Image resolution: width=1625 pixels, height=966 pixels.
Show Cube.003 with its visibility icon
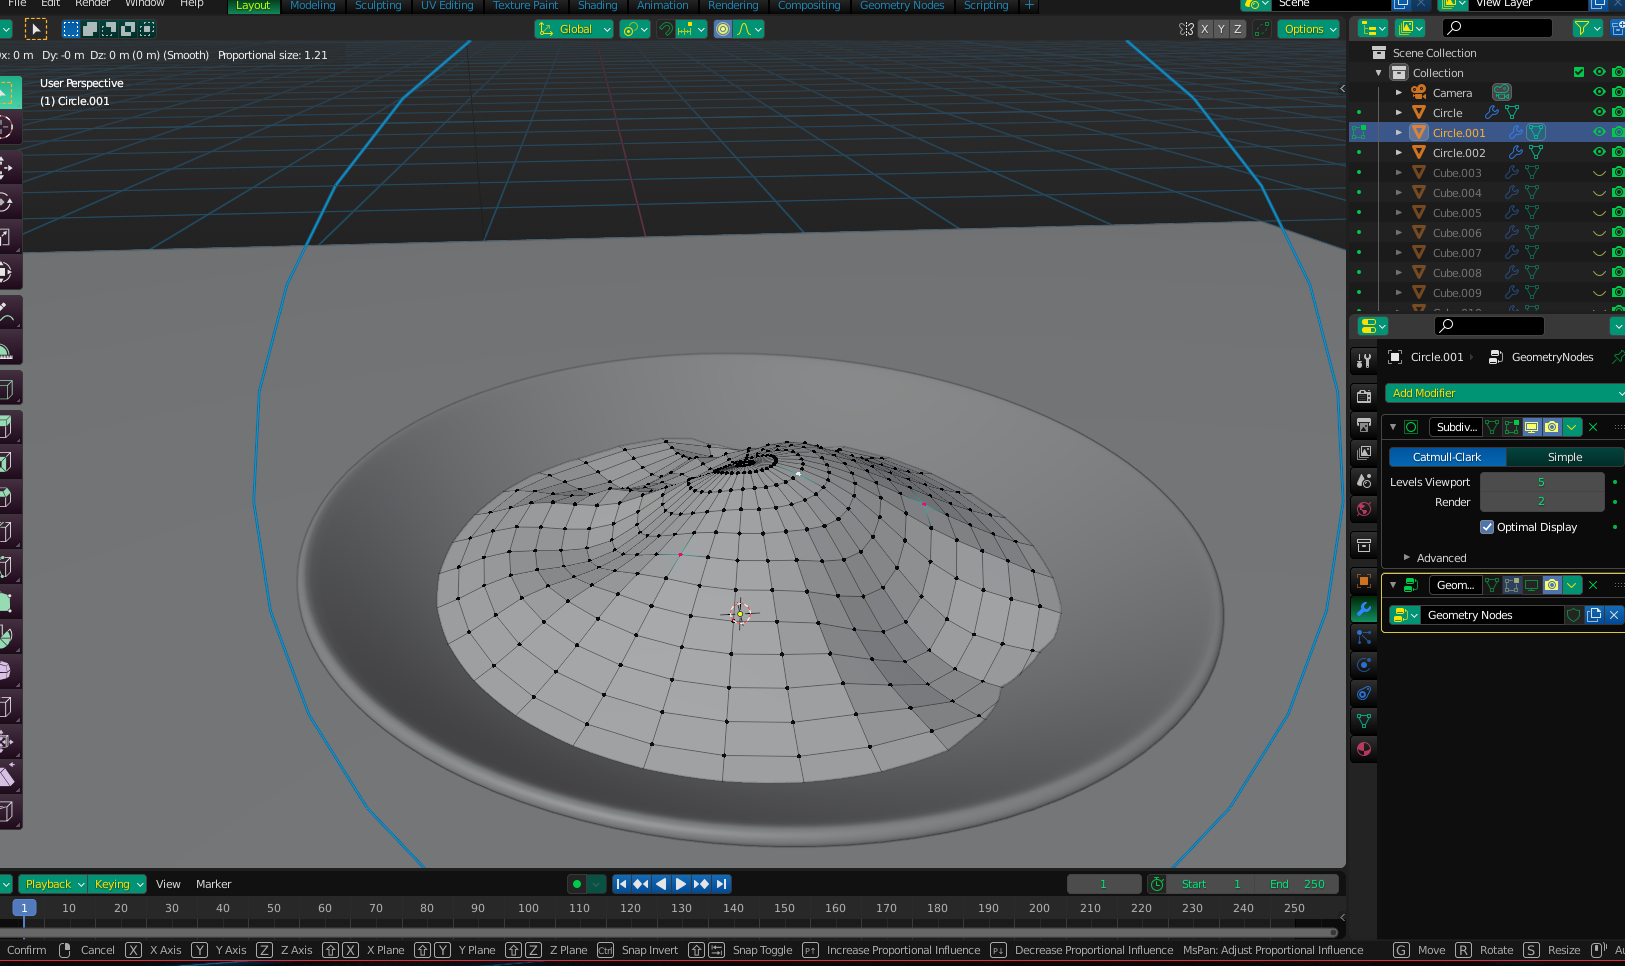pyautogui.click(x=1599, y=173)
